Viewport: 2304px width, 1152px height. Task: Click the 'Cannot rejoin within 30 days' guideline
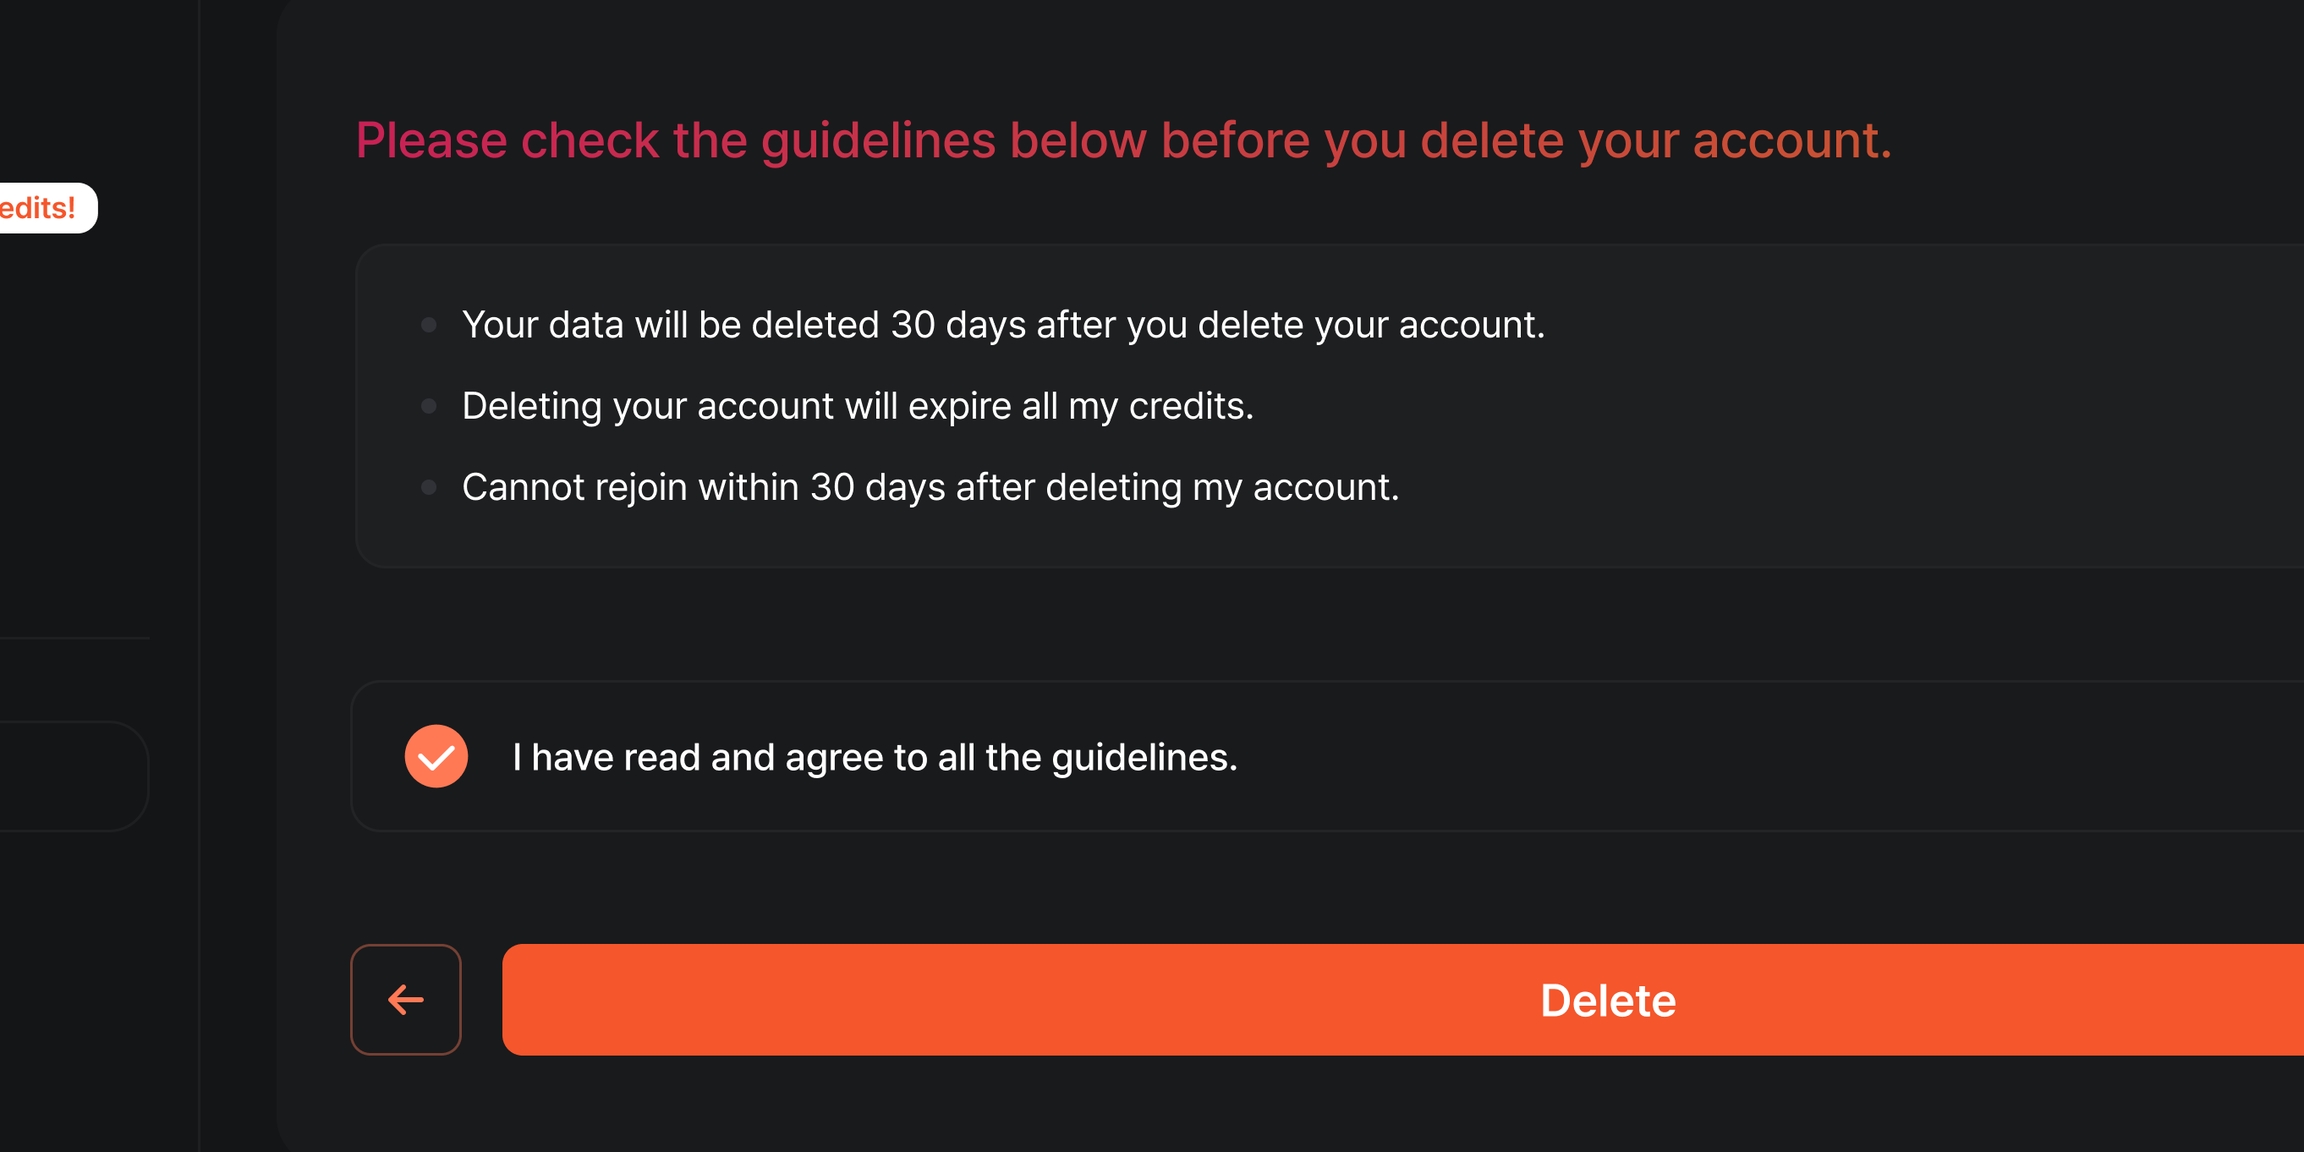(930, 487)
